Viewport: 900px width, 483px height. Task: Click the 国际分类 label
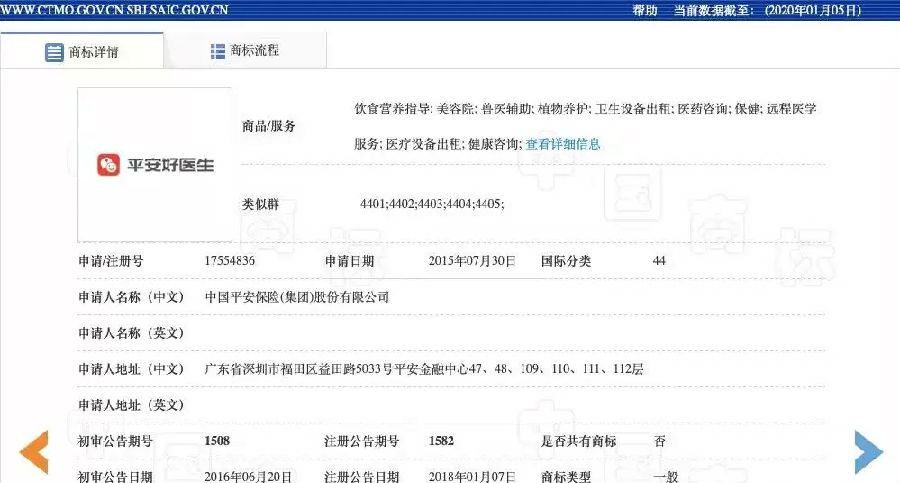point(566,261)
